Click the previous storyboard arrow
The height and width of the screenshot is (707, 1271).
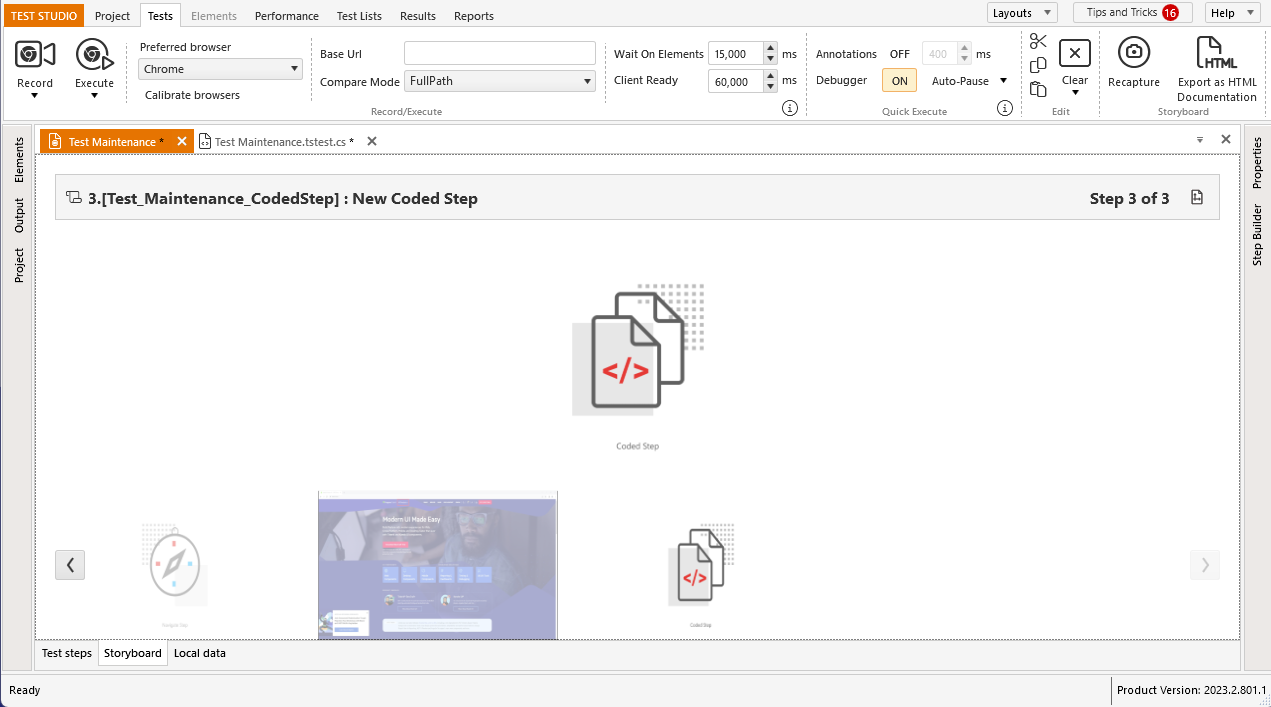[70, 565]
